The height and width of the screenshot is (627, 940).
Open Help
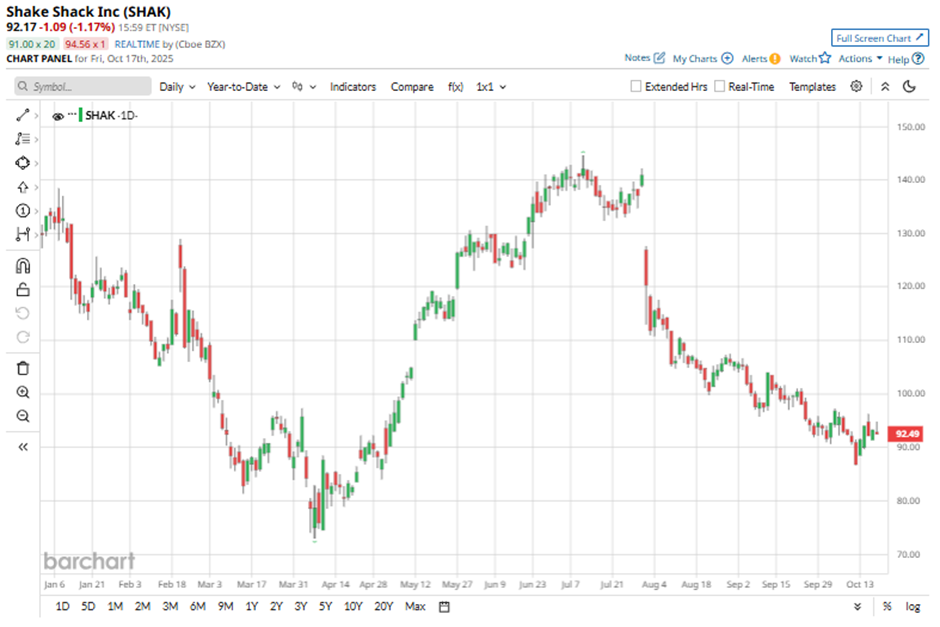906,59
